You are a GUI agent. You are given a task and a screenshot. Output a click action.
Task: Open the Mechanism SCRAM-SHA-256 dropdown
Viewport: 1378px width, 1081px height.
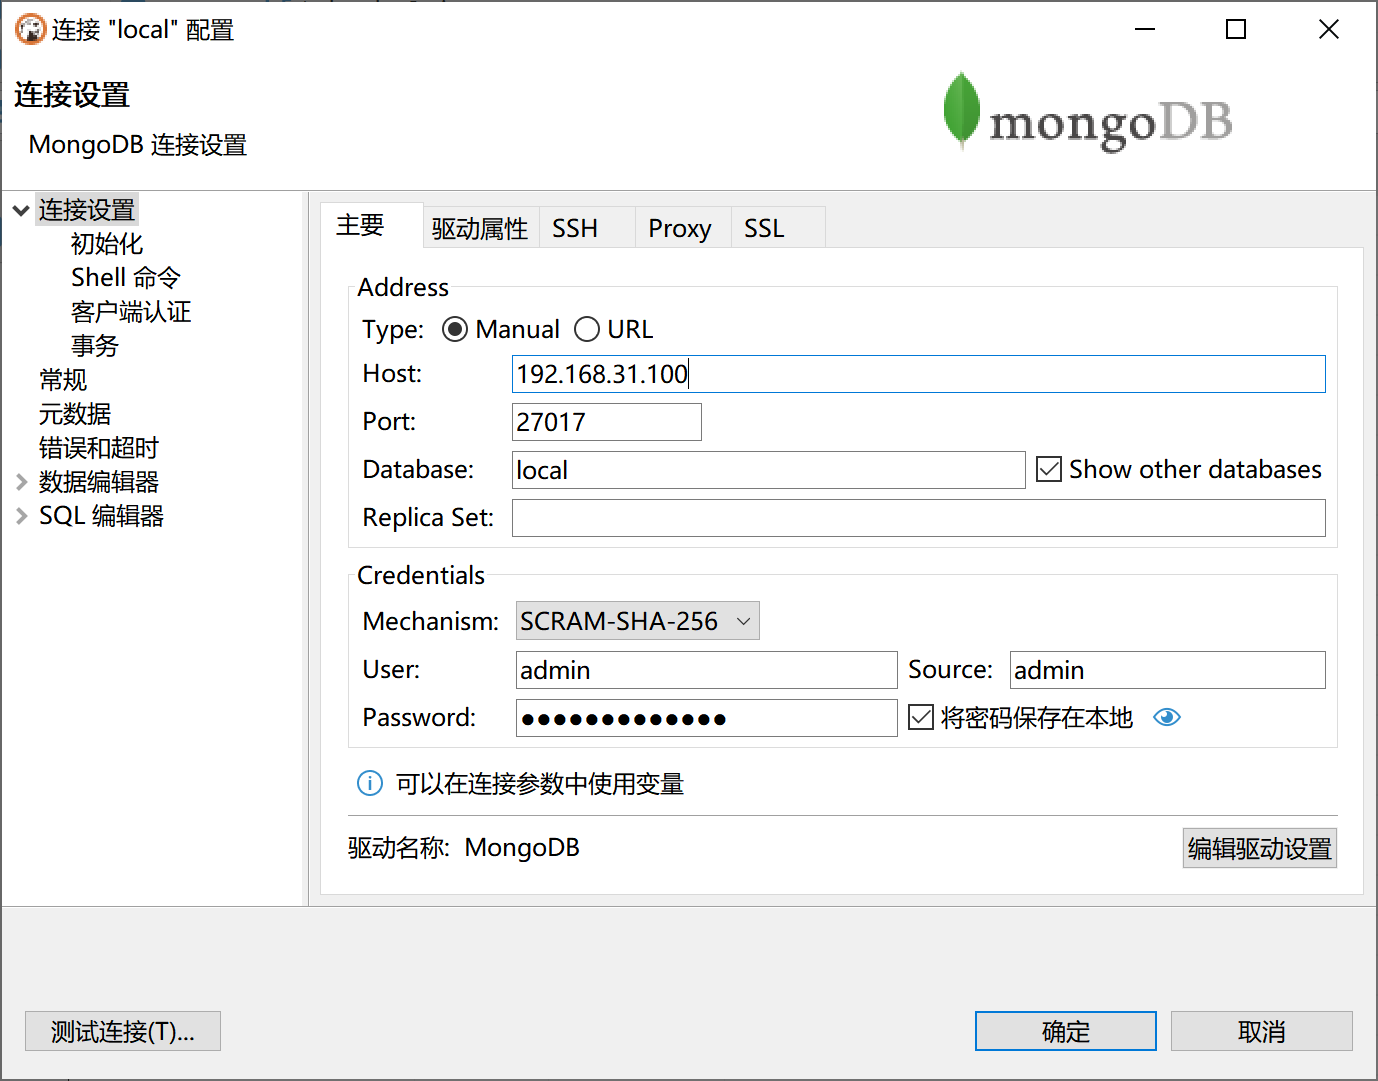(637, 621)
